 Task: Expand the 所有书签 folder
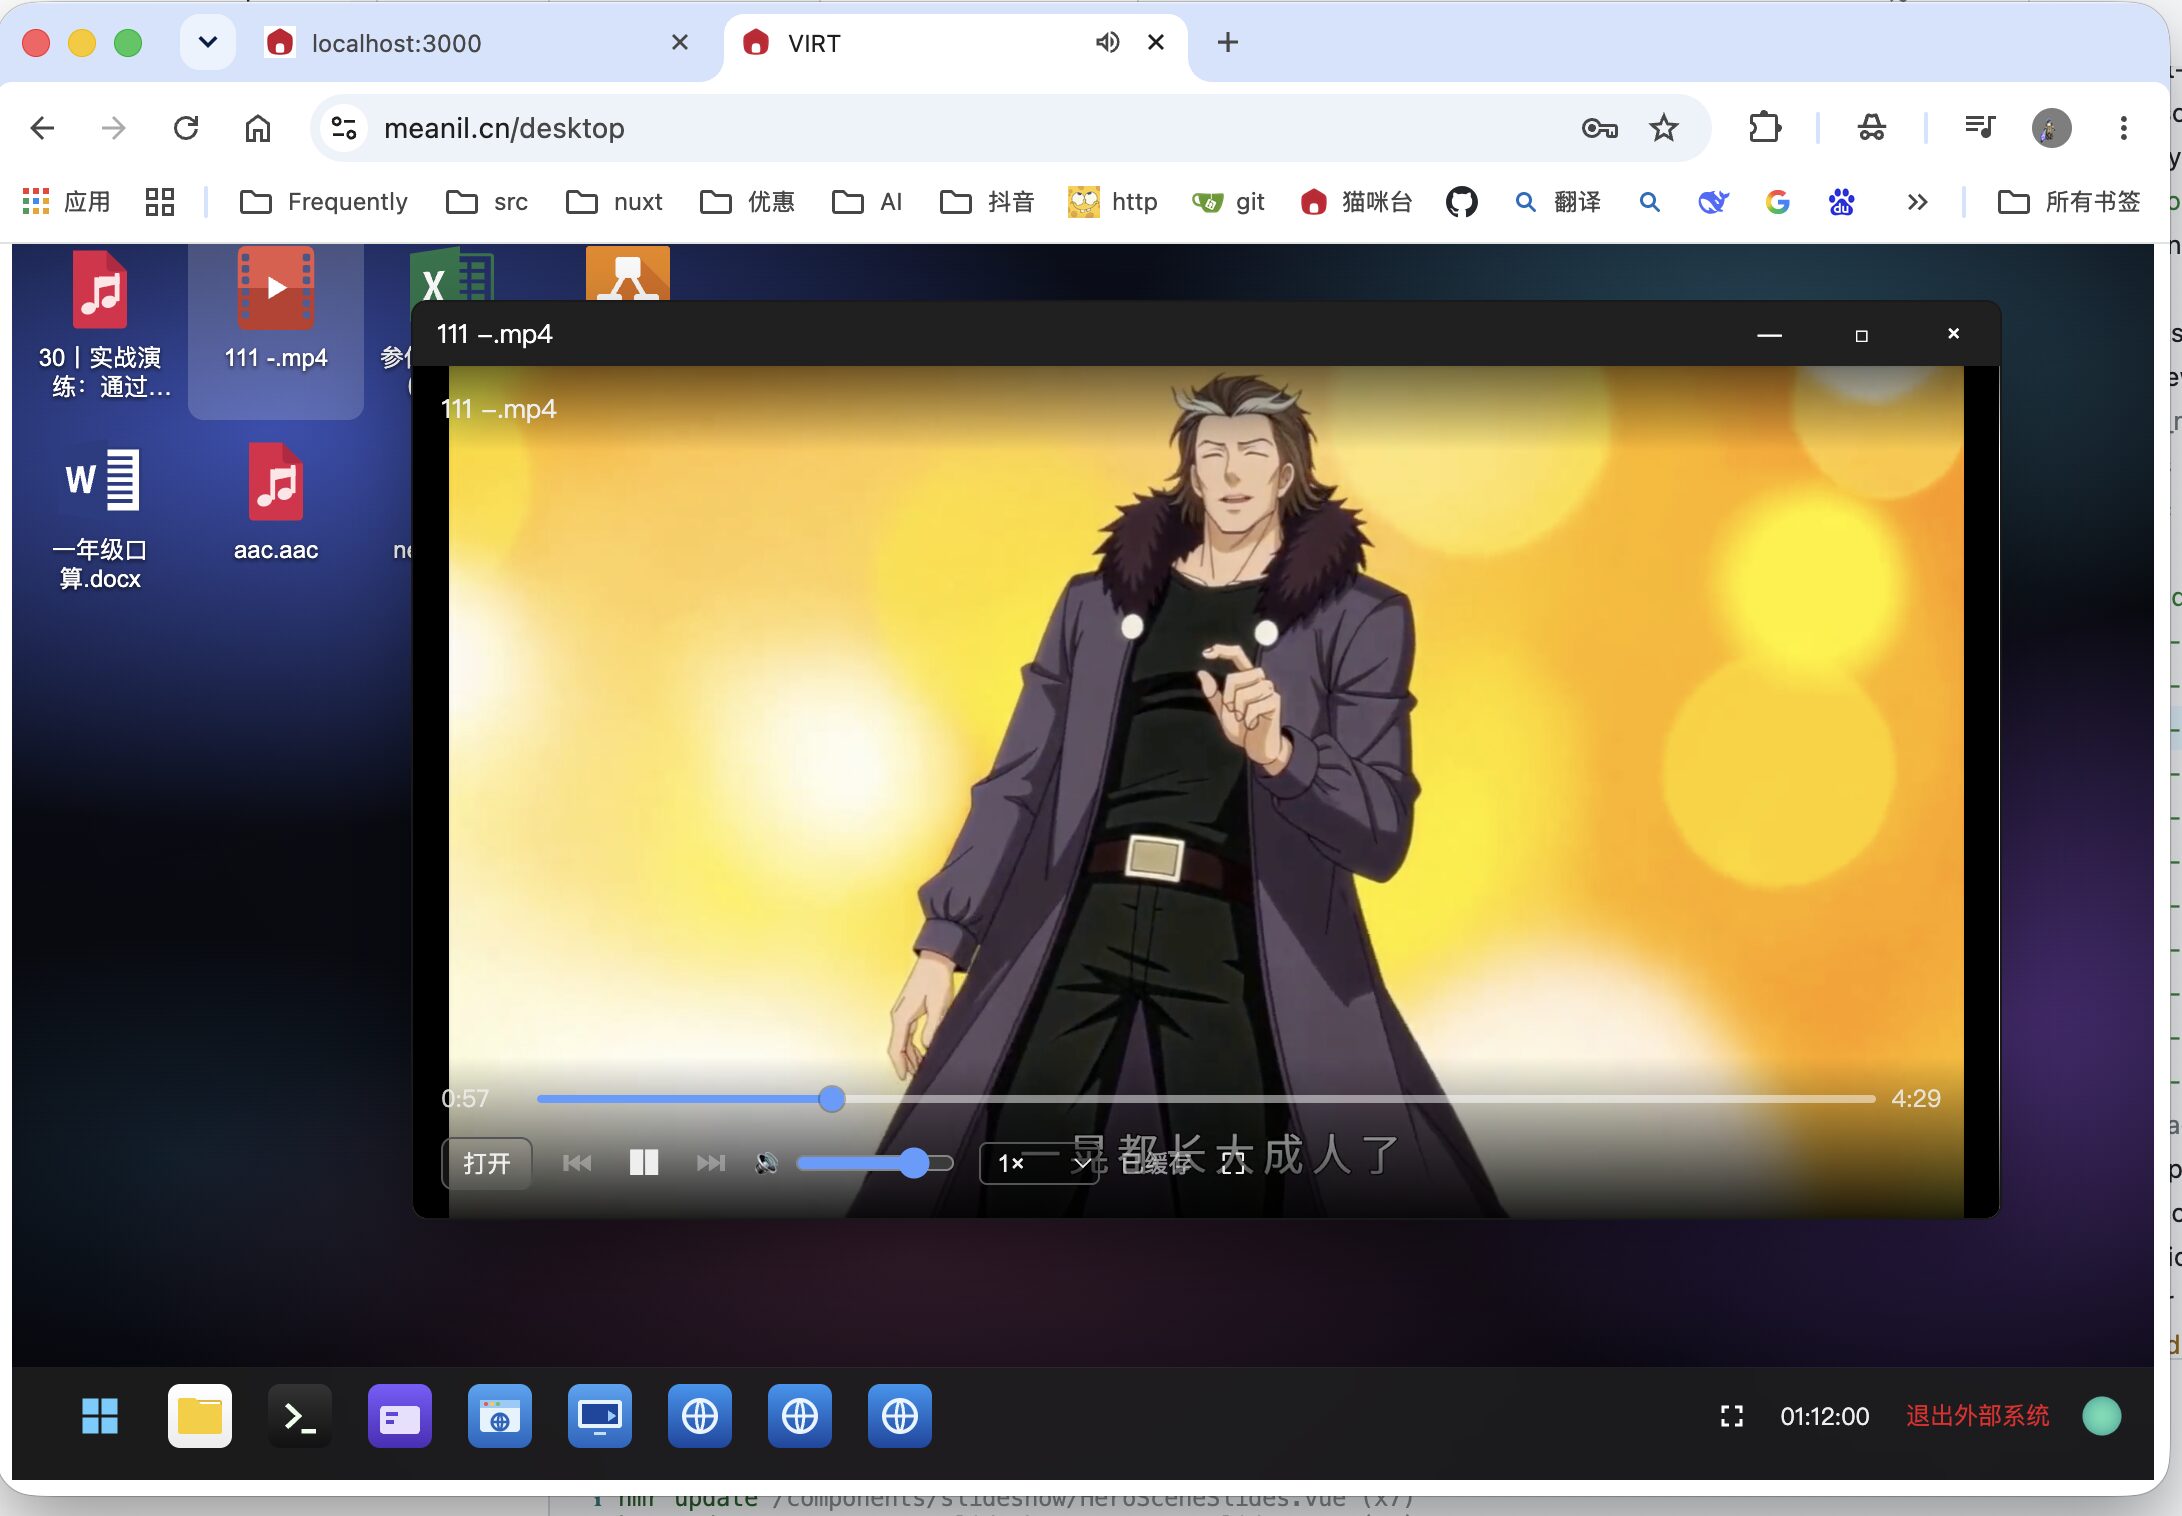(2068, 202)
